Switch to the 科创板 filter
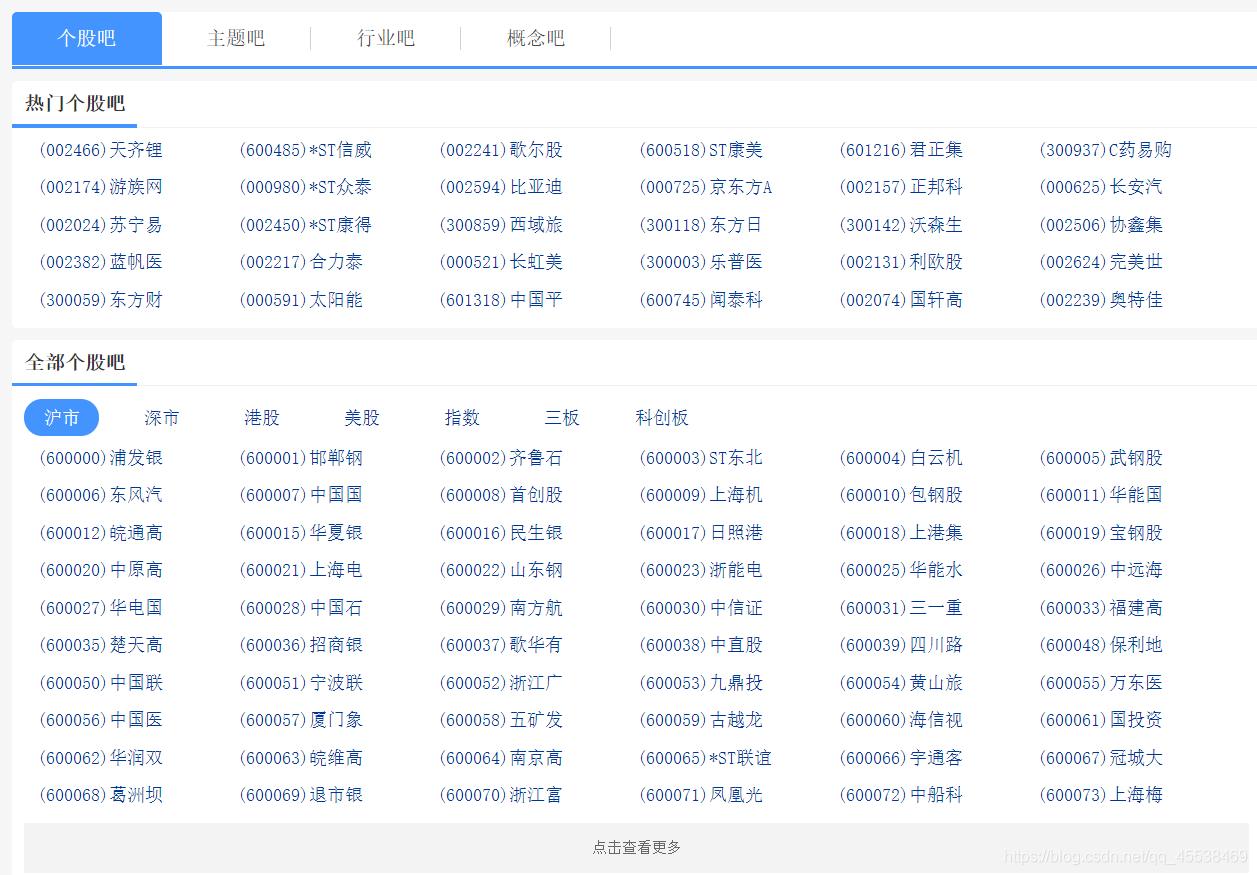 pos(662,418)
